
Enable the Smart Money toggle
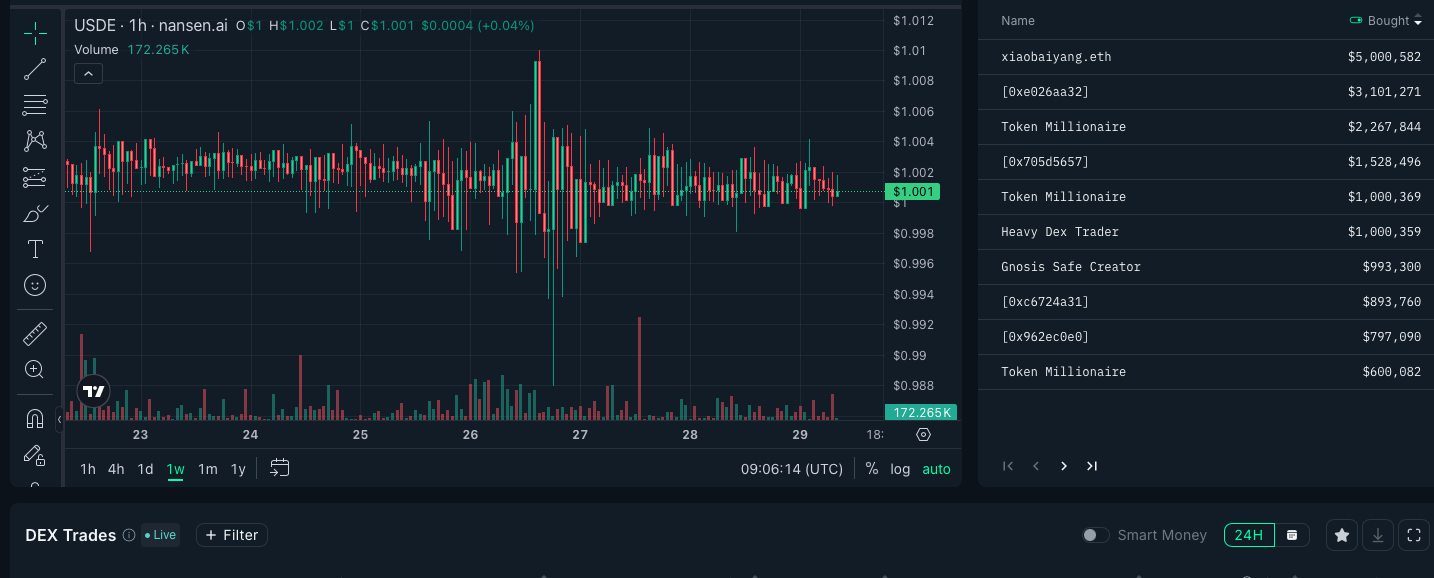point(1095,535)
